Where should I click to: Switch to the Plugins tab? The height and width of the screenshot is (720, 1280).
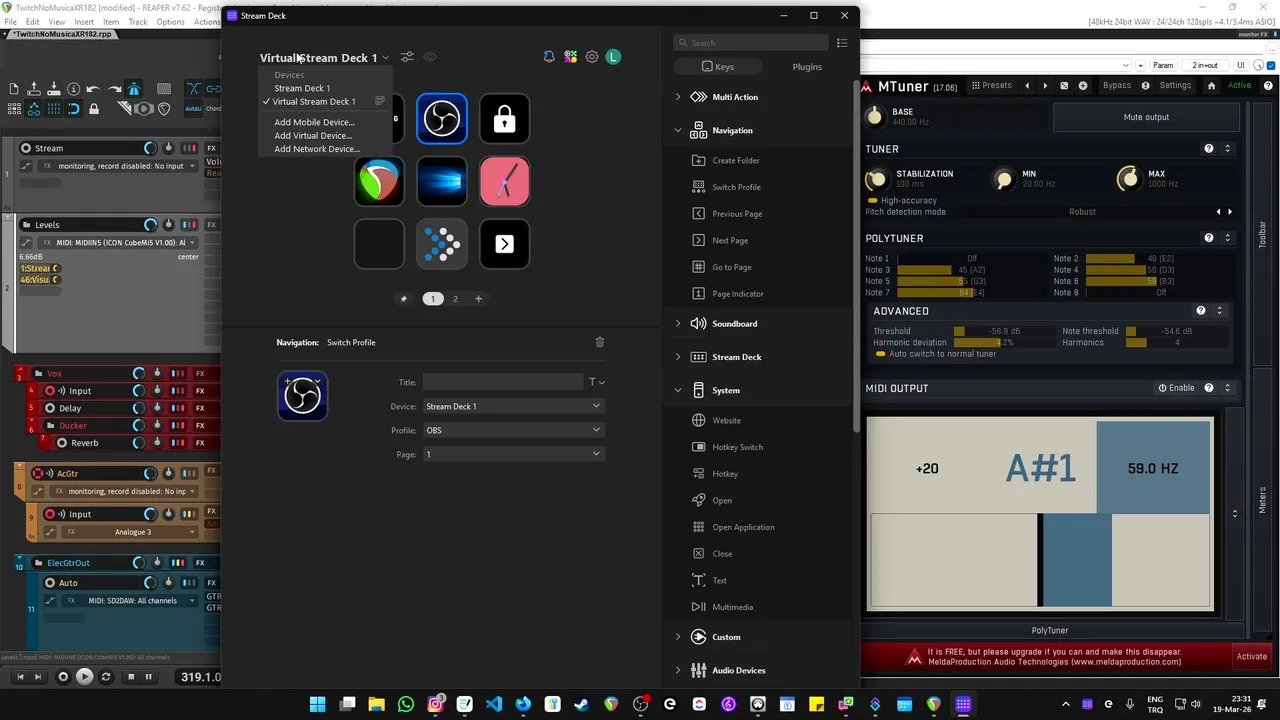point(807,67)
